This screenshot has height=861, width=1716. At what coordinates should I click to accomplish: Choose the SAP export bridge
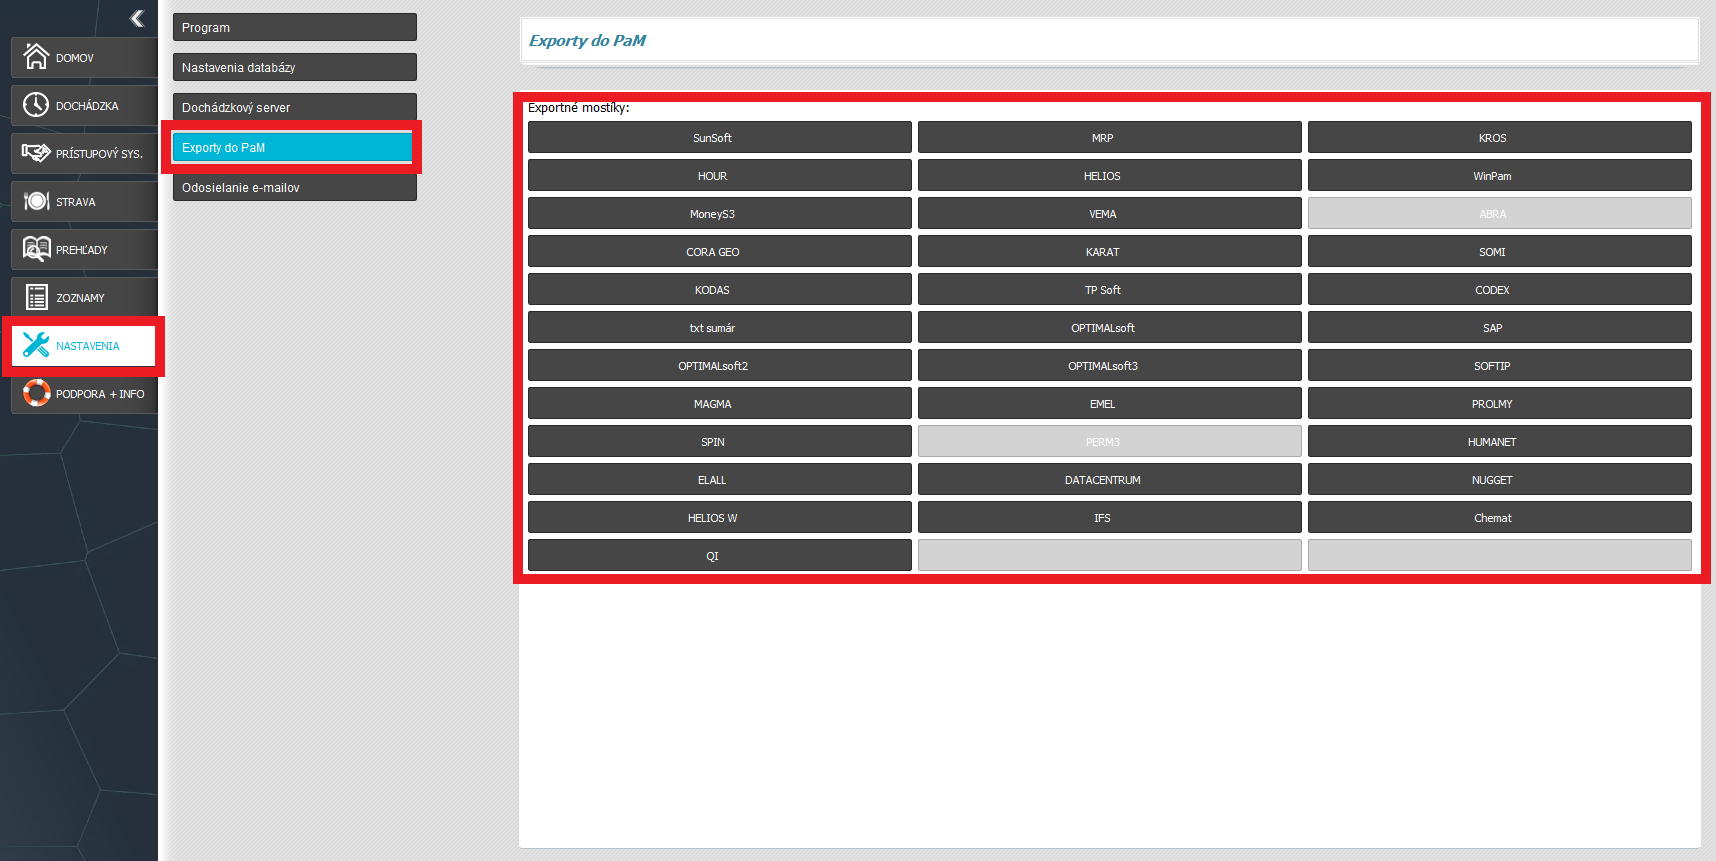[1500, 327]
